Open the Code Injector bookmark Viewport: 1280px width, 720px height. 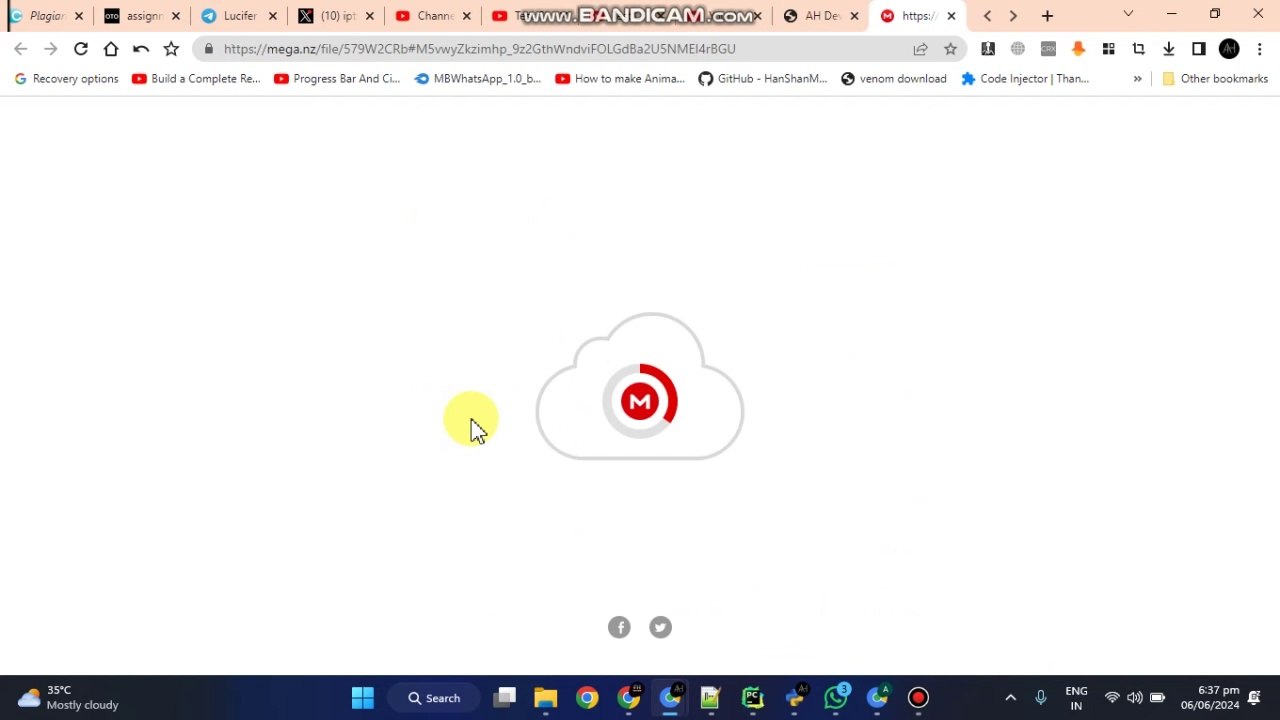click(1025, 79)
